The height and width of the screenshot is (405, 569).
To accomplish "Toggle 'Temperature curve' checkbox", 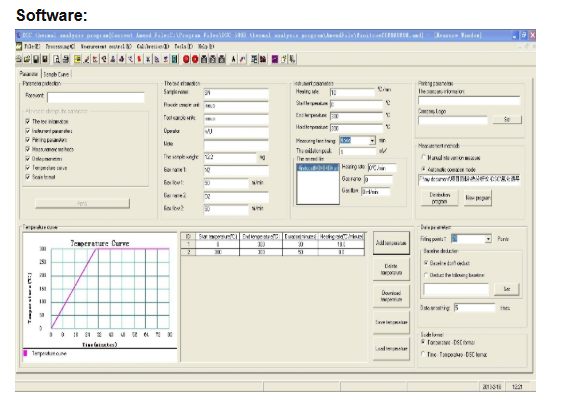I will (x=28, y=168).
